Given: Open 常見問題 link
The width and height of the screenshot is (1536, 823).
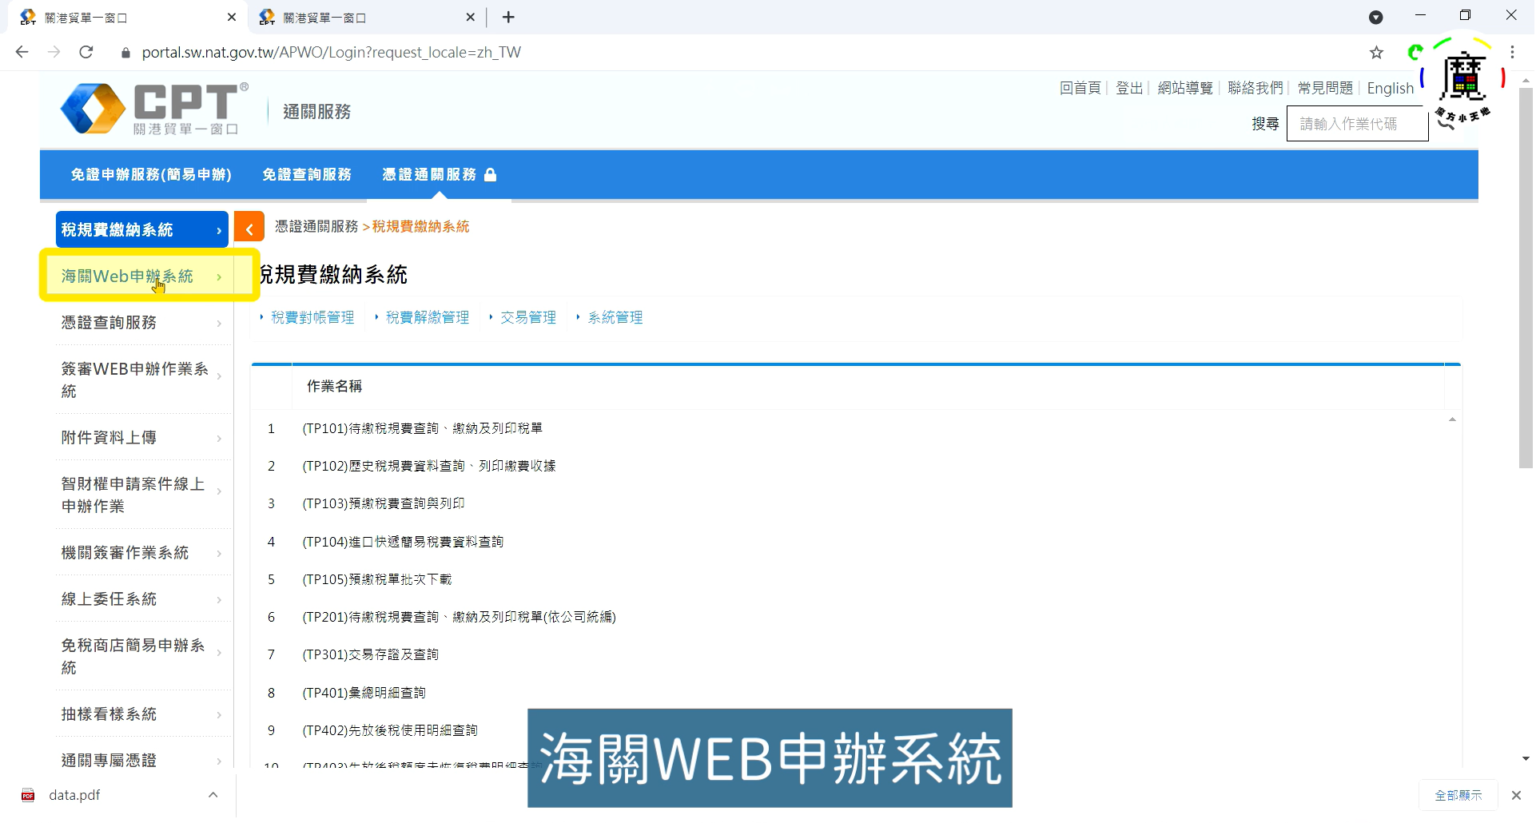Looking at the screenshot, I should click(x=1325, y=88).
